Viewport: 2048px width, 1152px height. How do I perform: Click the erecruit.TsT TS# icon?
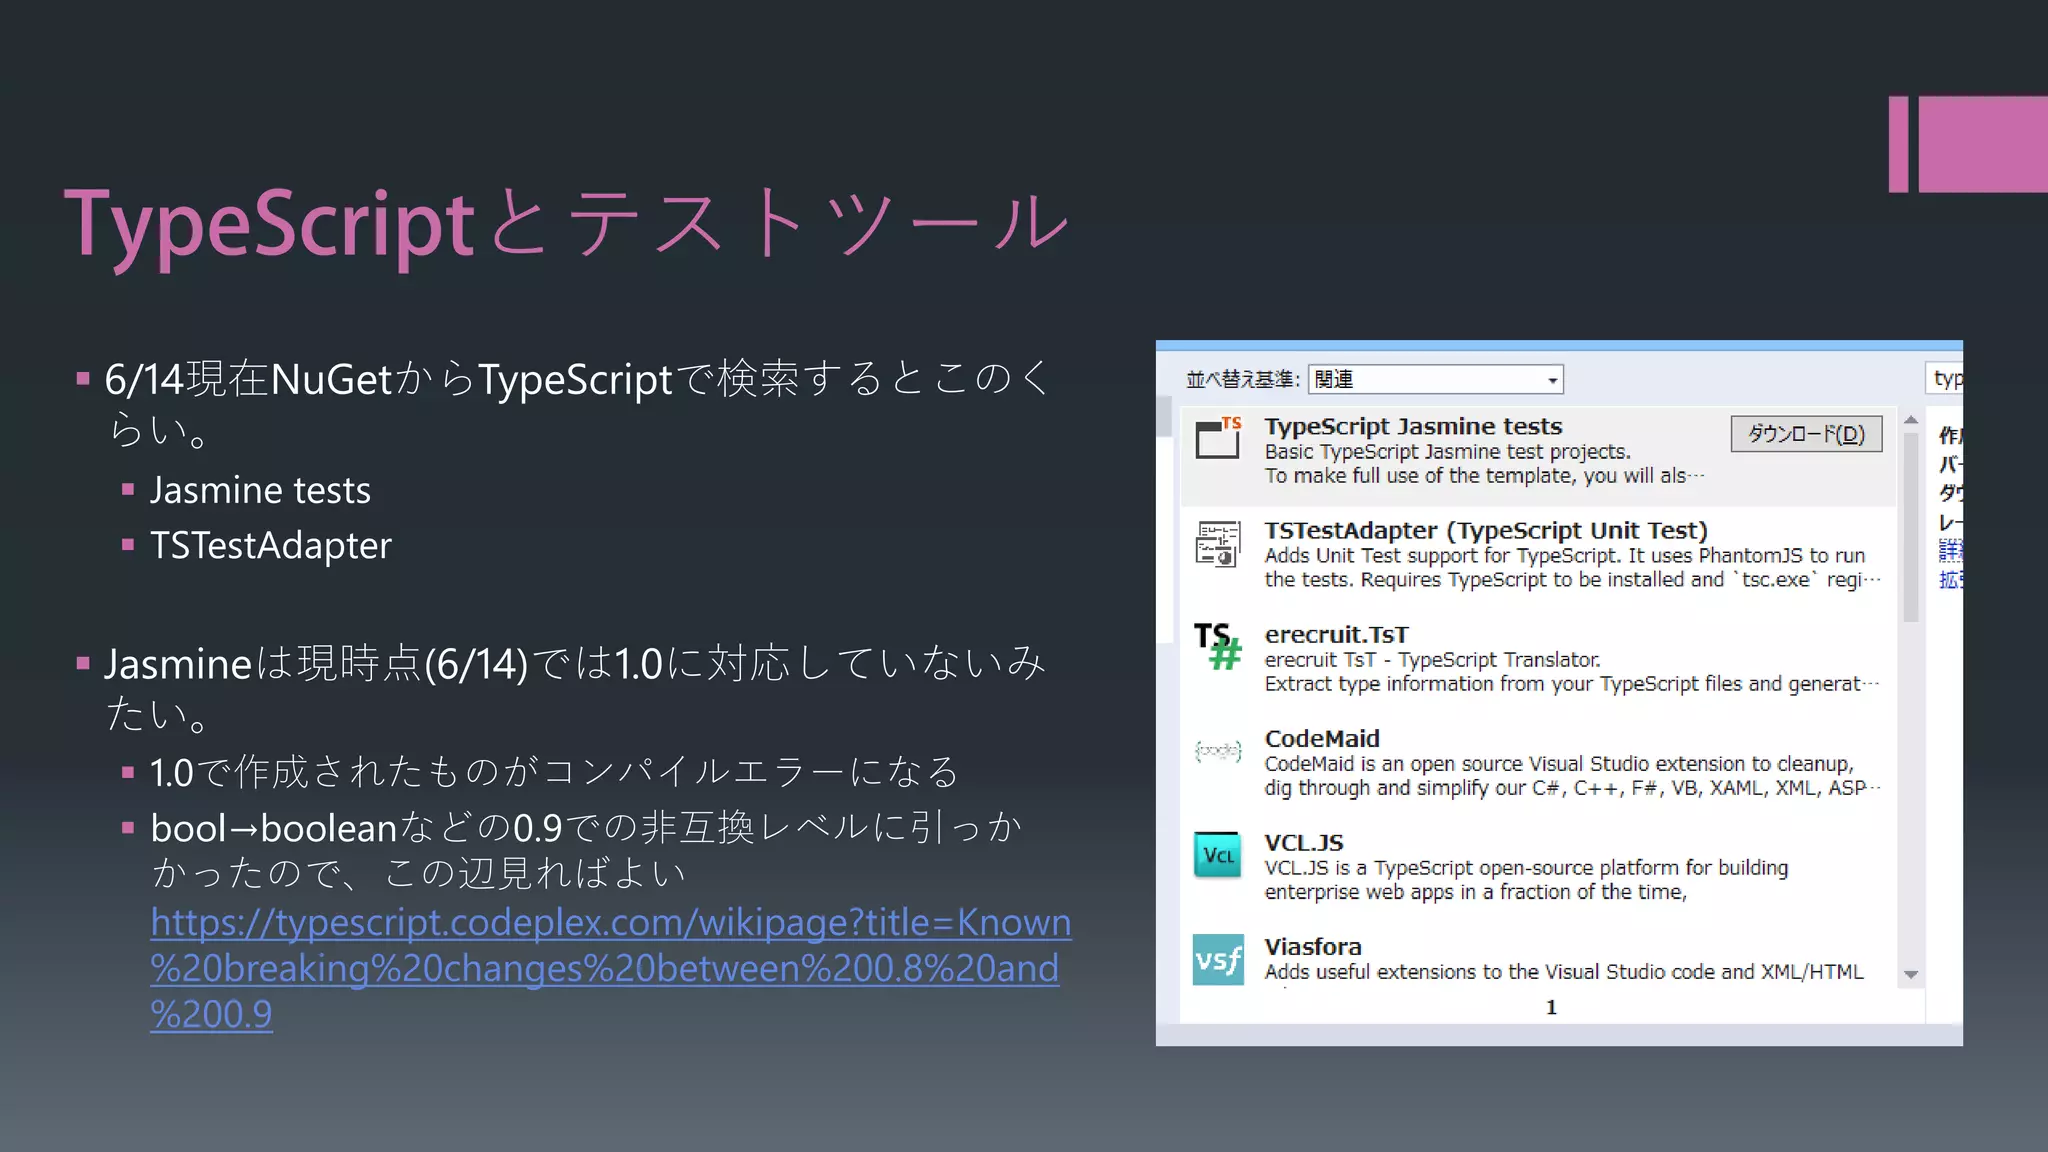[x=1218, y=646]
